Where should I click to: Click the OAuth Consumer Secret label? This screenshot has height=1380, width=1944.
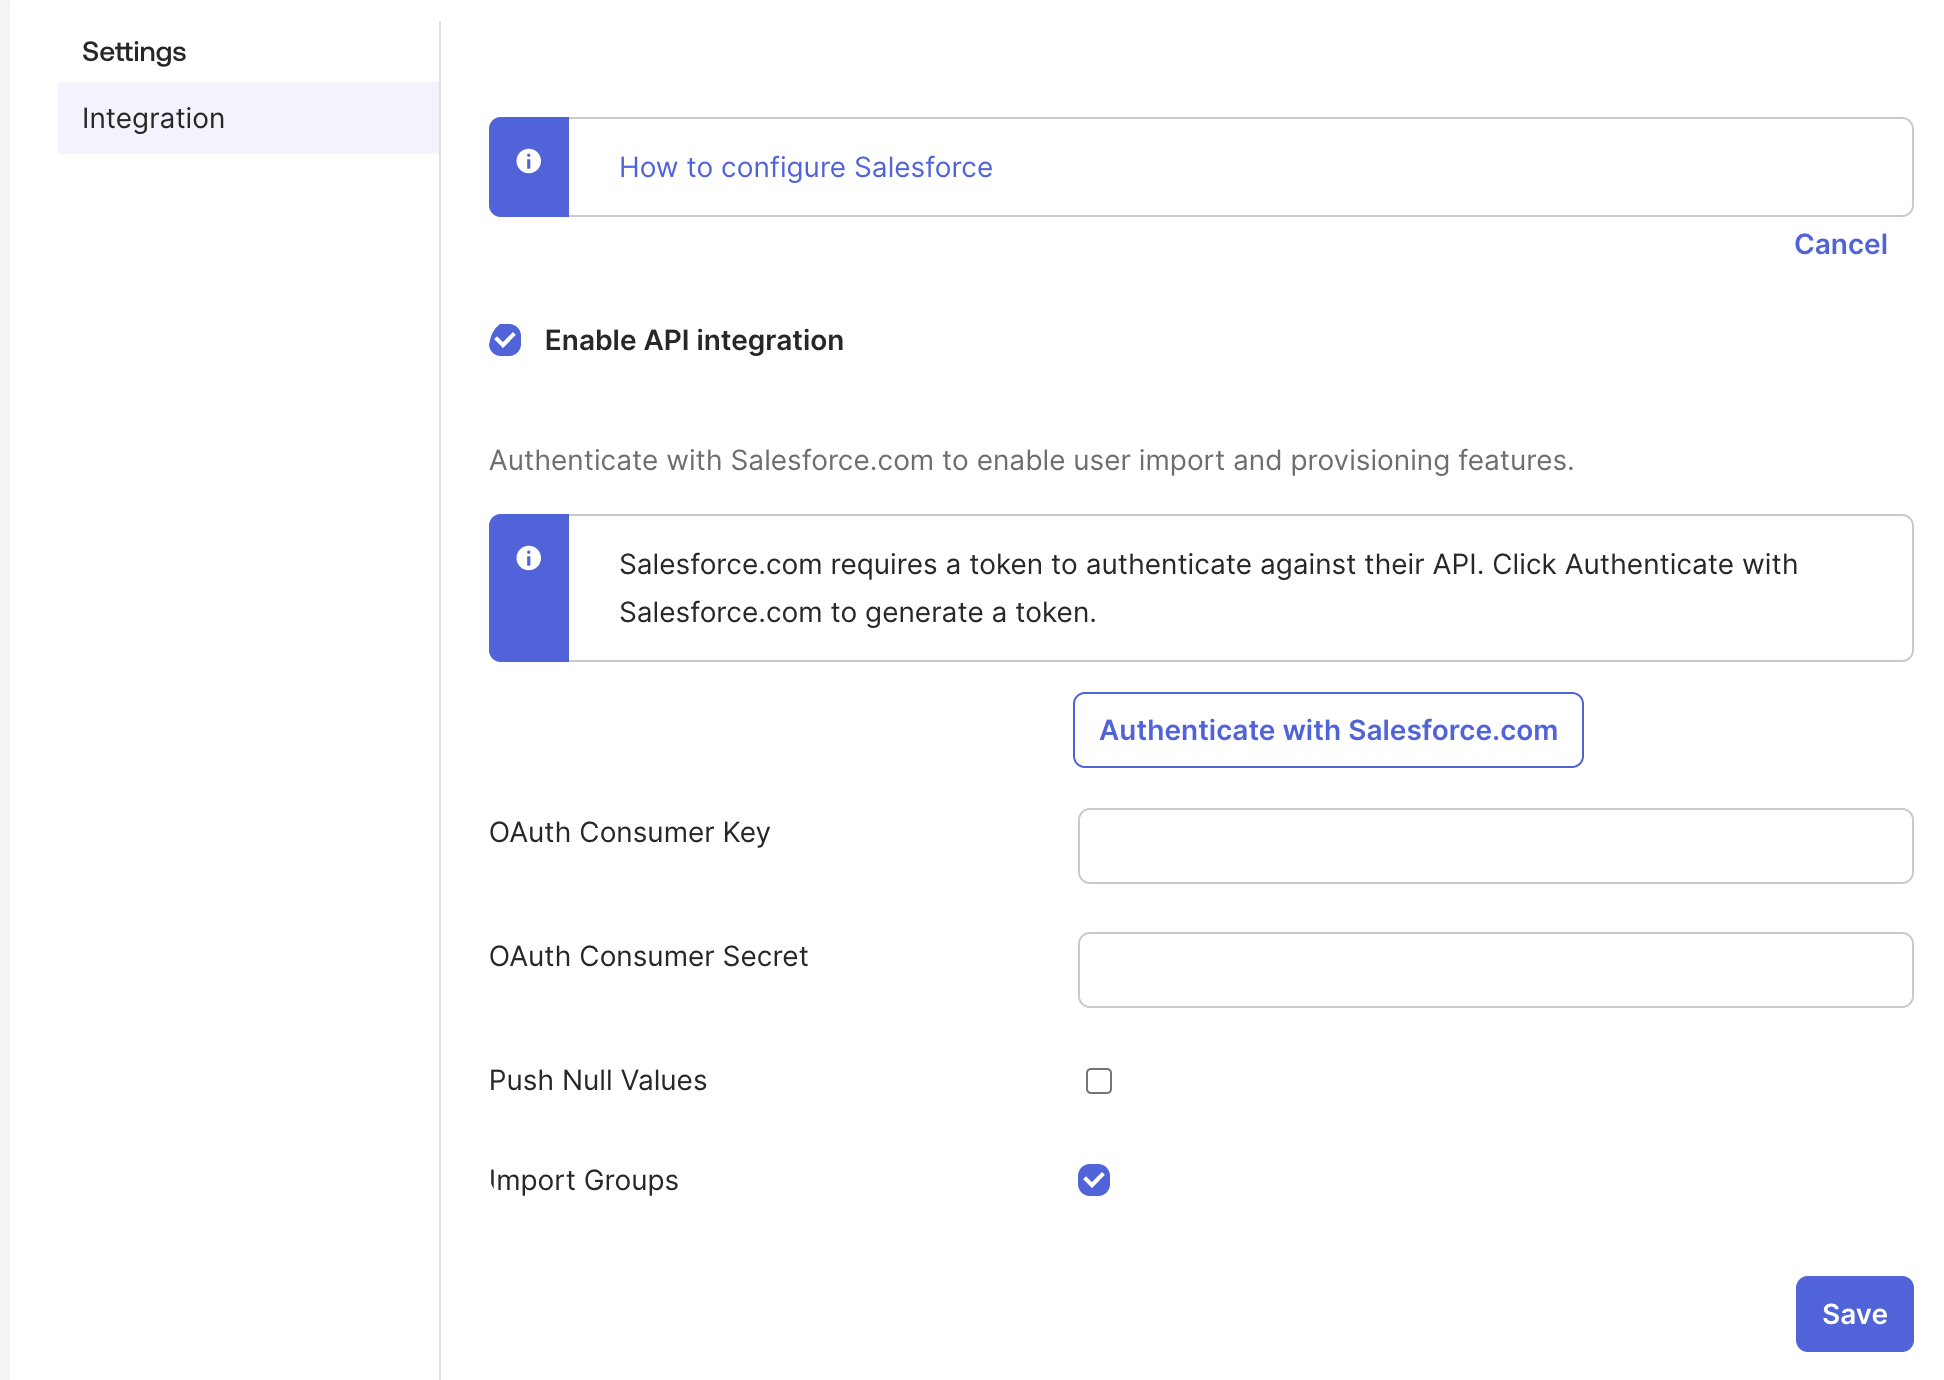coord(648,956)
